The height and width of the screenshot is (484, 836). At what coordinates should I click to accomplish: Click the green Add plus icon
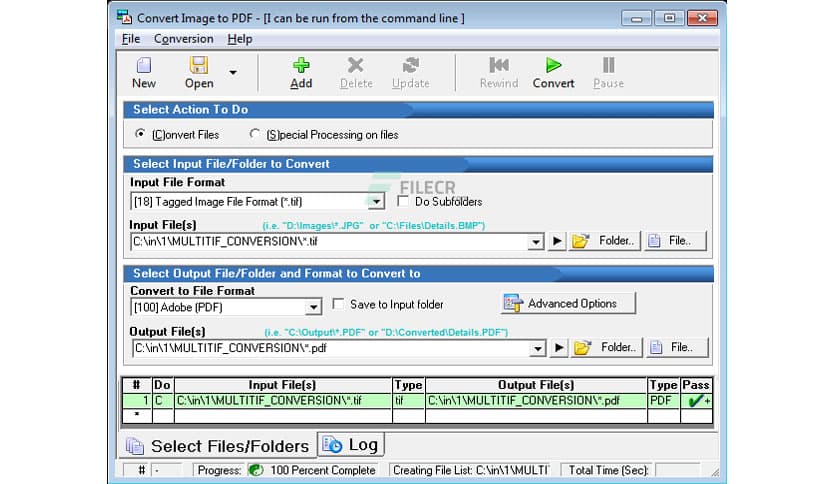click(x=301, y=66)
